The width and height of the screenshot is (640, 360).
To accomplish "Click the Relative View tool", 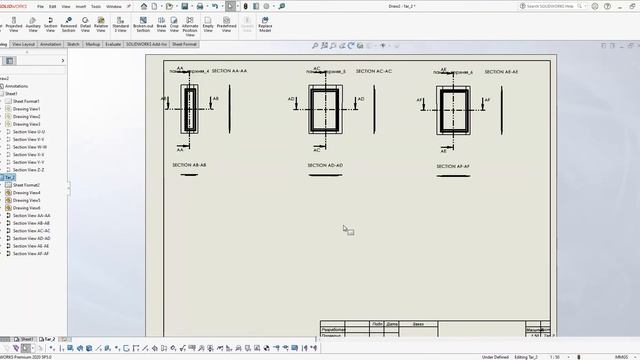I will pos(101,24).
